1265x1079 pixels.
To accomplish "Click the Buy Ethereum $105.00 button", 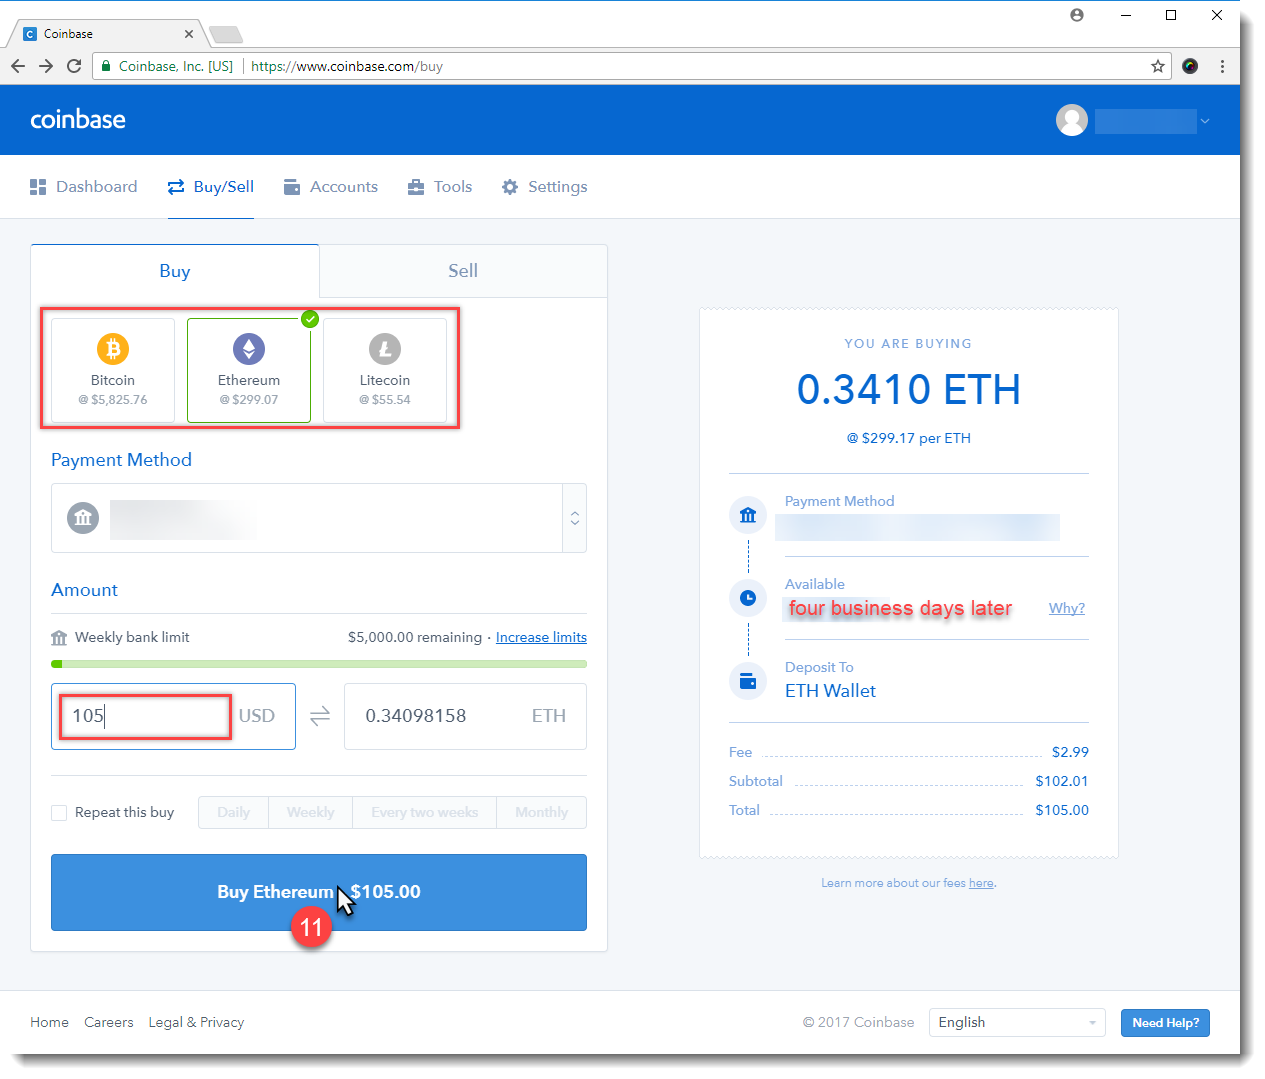I will tap(318, 892).
